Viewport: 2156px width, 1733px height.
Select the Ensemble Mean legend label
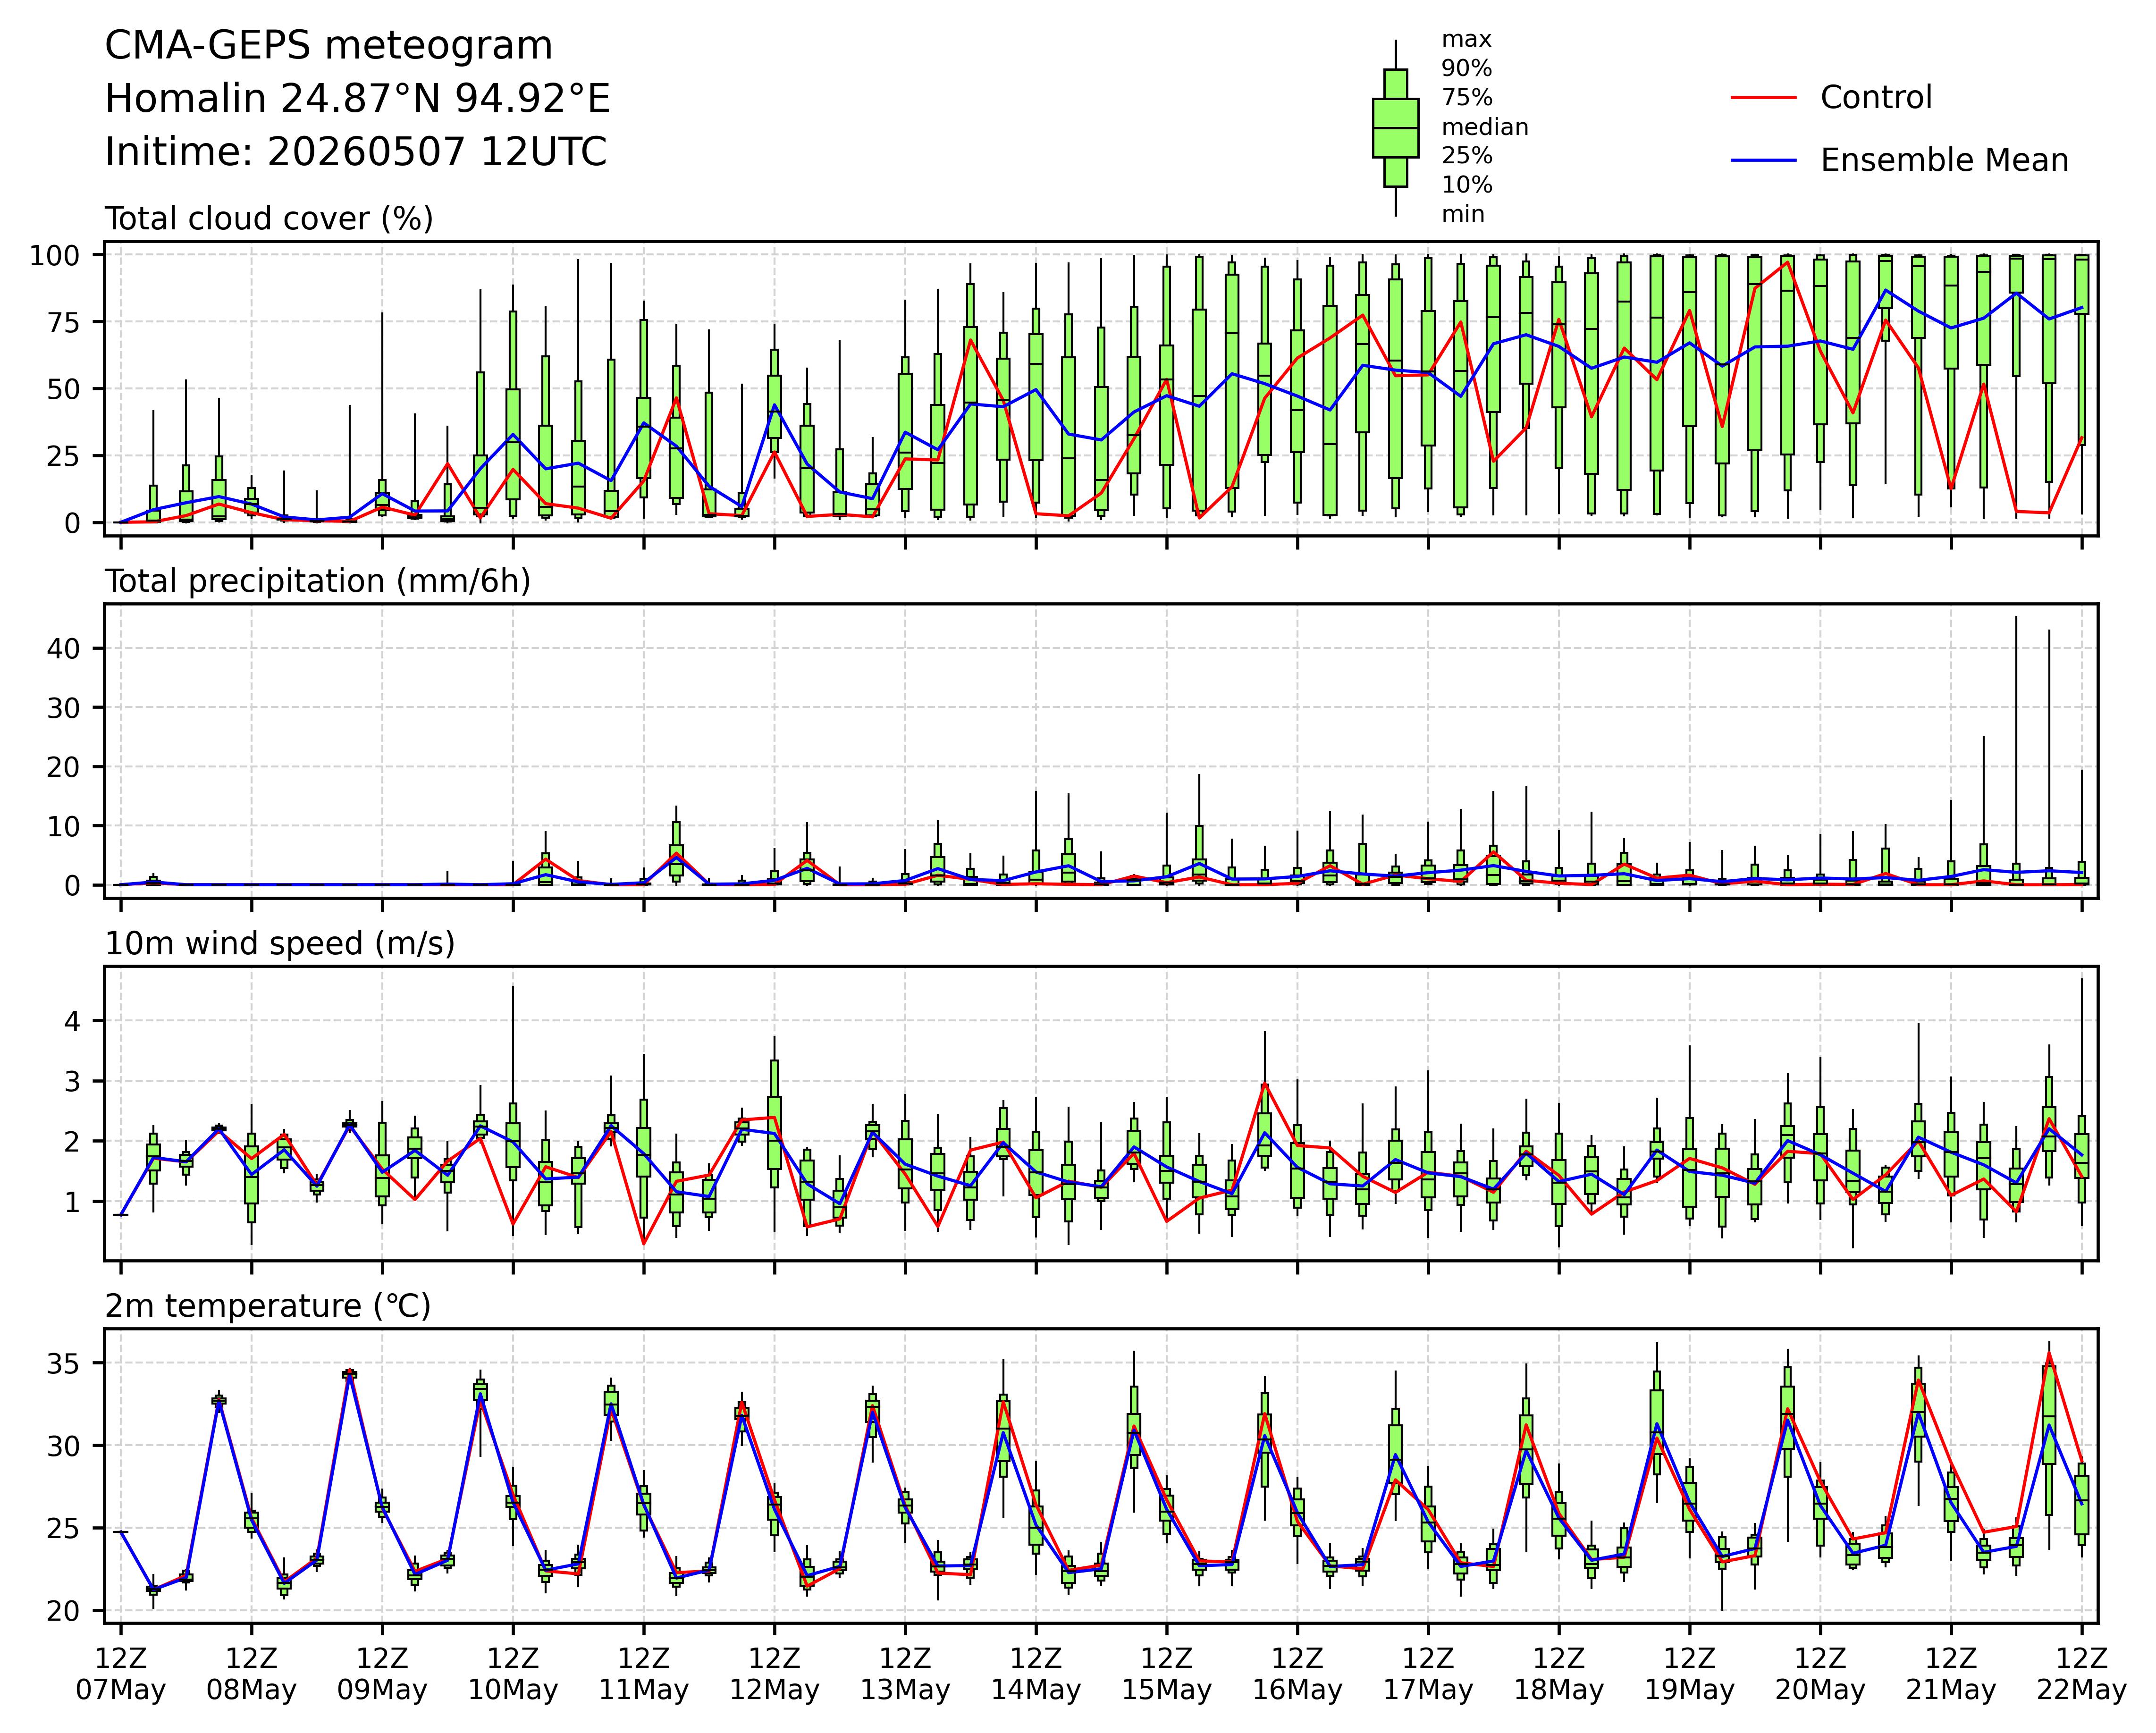(1944, 160)
